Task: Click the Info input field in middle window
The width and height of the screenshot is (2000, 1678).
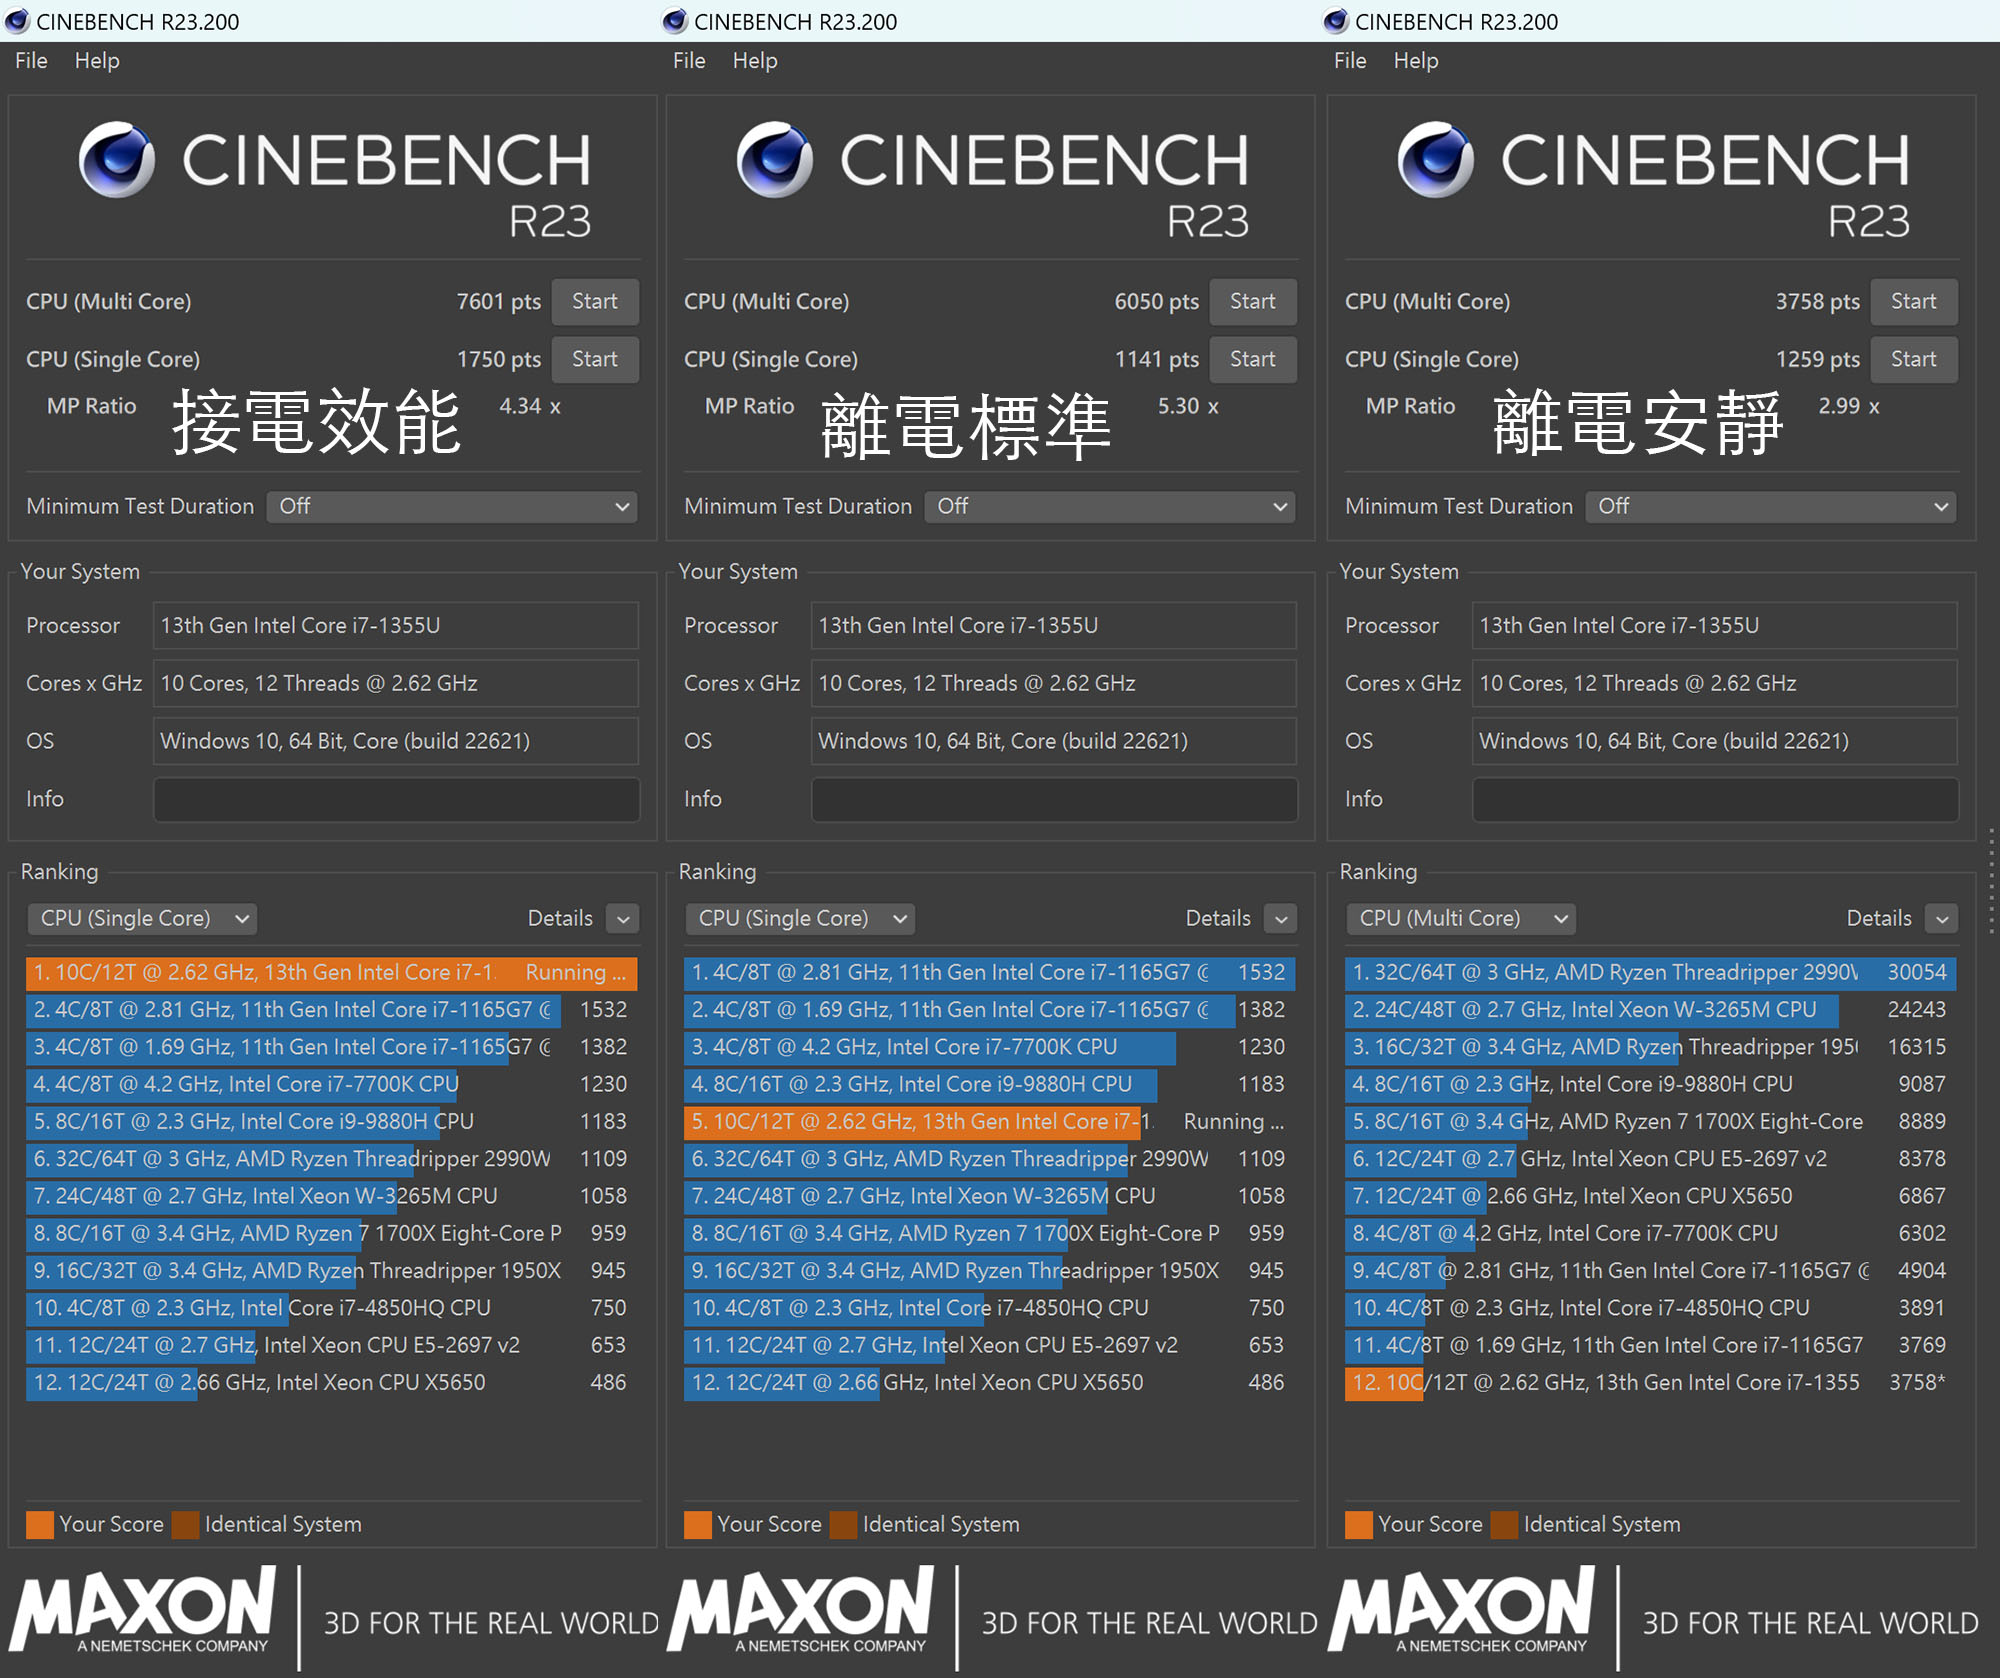Action: (1054, 800)
